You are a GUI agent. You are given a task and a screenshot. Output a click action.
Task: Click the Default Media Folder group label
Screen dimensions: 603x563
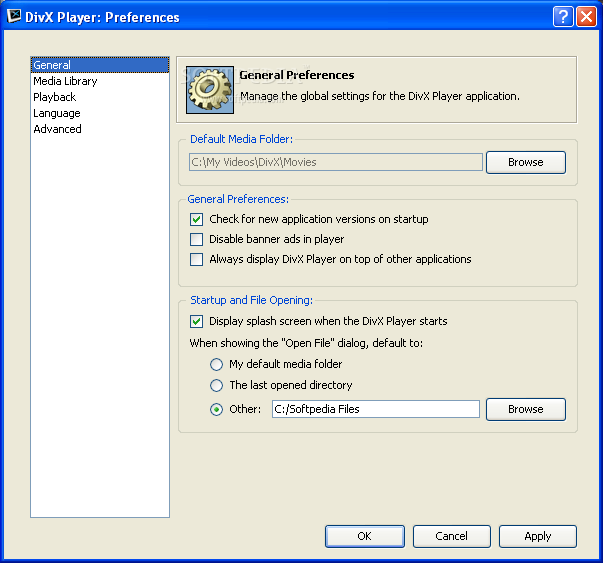242,139
